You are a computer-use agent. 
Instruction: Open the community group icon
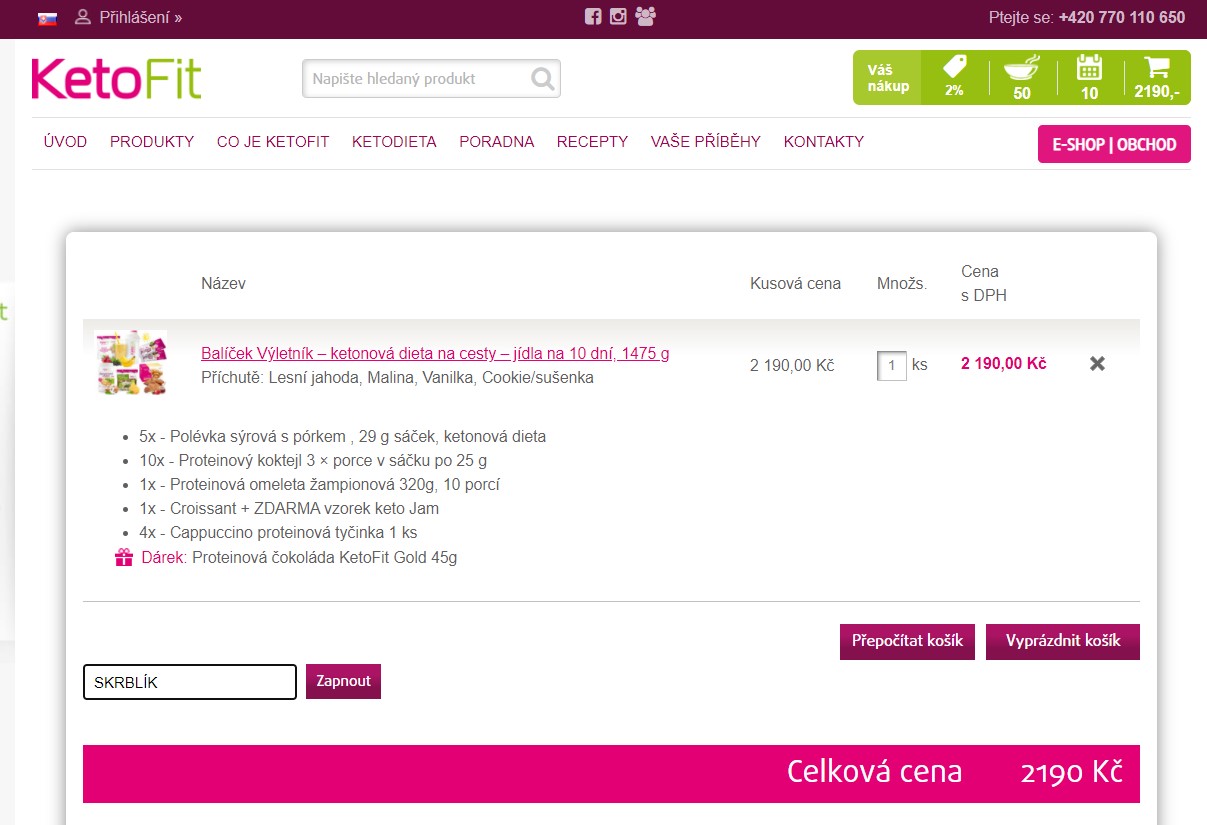(646, 17)
